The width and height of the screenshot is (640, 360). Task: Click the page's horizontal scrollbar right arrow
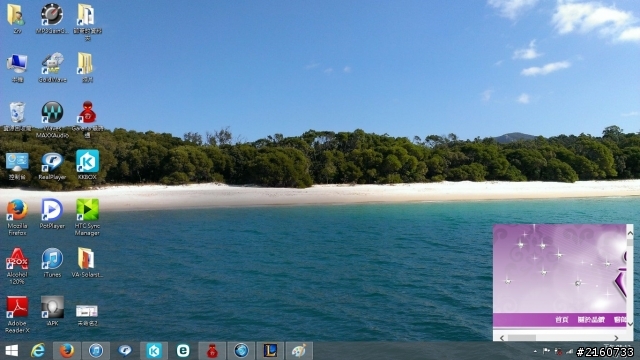coord(616,338)
